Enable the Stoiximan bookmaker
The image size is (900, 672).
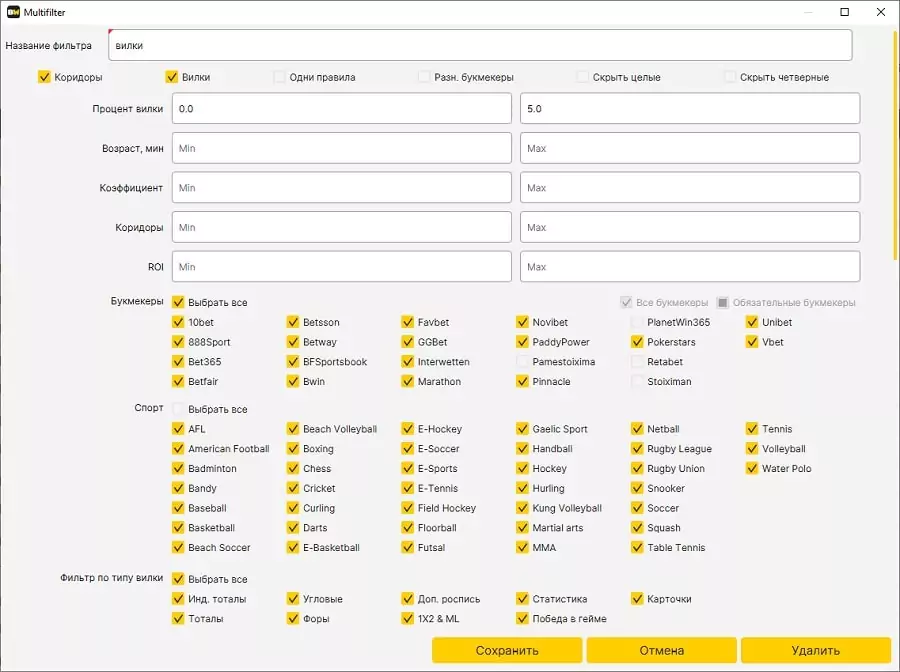point(637,381)
